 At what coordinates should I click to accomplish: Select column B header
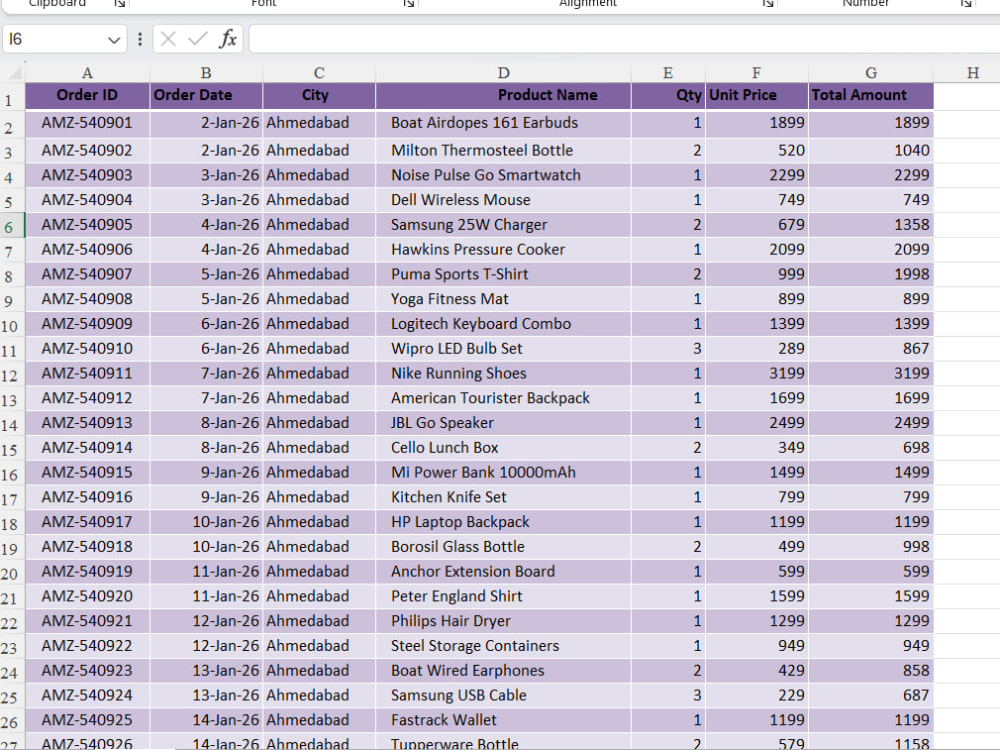pyautogui.click(x=206, y=73)
